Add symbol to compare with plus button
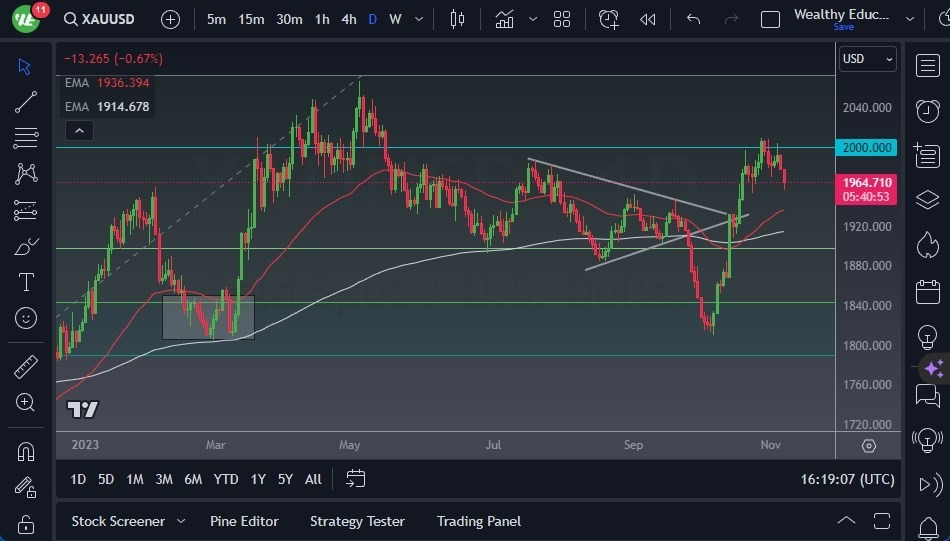950x541 pixels. pos(170,19)
